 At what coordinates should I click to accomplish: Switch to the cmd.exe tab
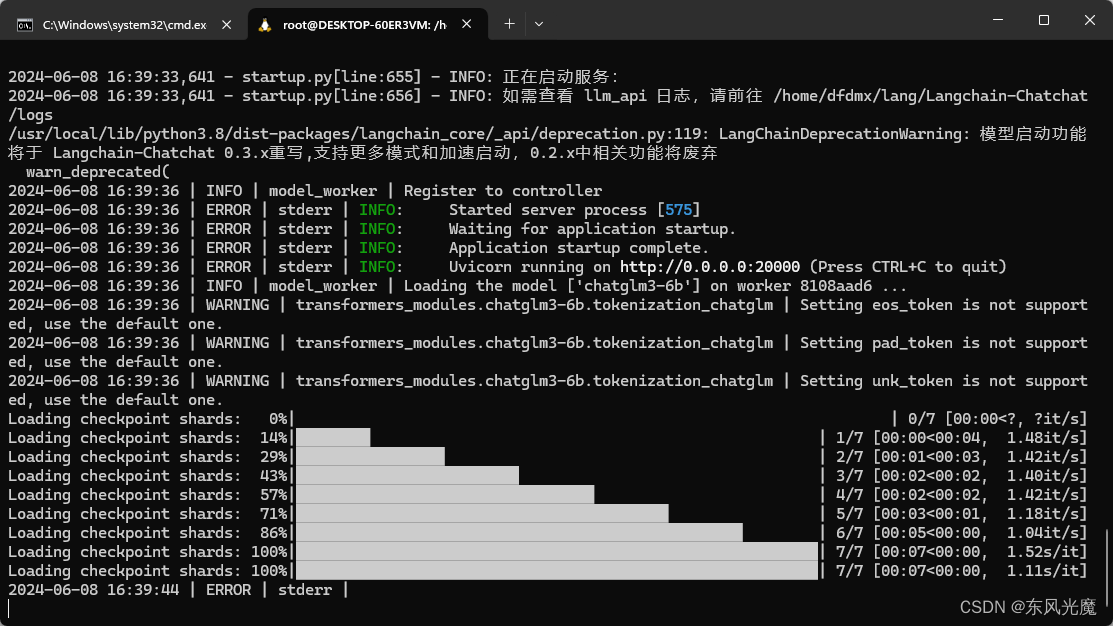(124, 24)
